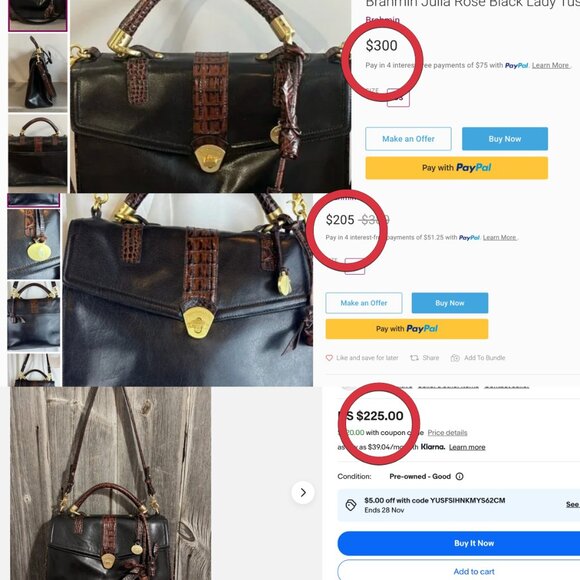
Task: Open Klarna Learn more link
Action: coord(467,447)
